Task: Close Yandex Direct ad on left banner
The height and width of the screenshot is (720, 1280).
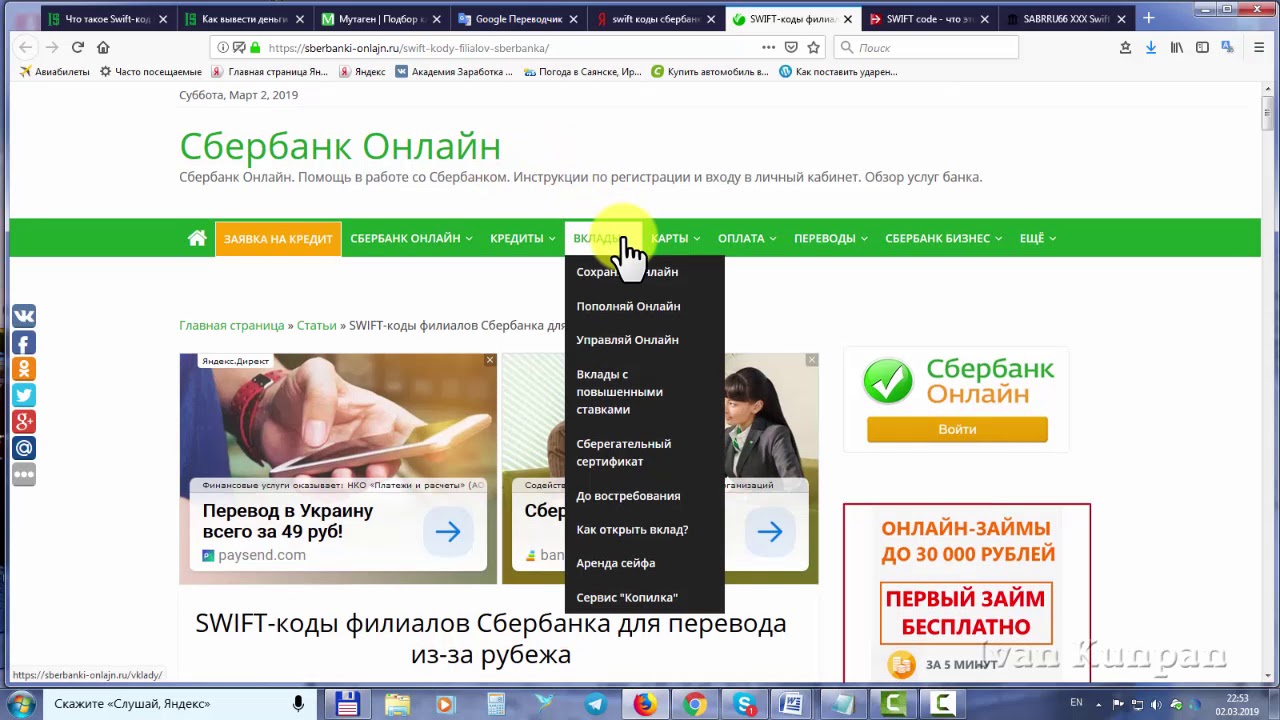Action: (x=490, y=360)
